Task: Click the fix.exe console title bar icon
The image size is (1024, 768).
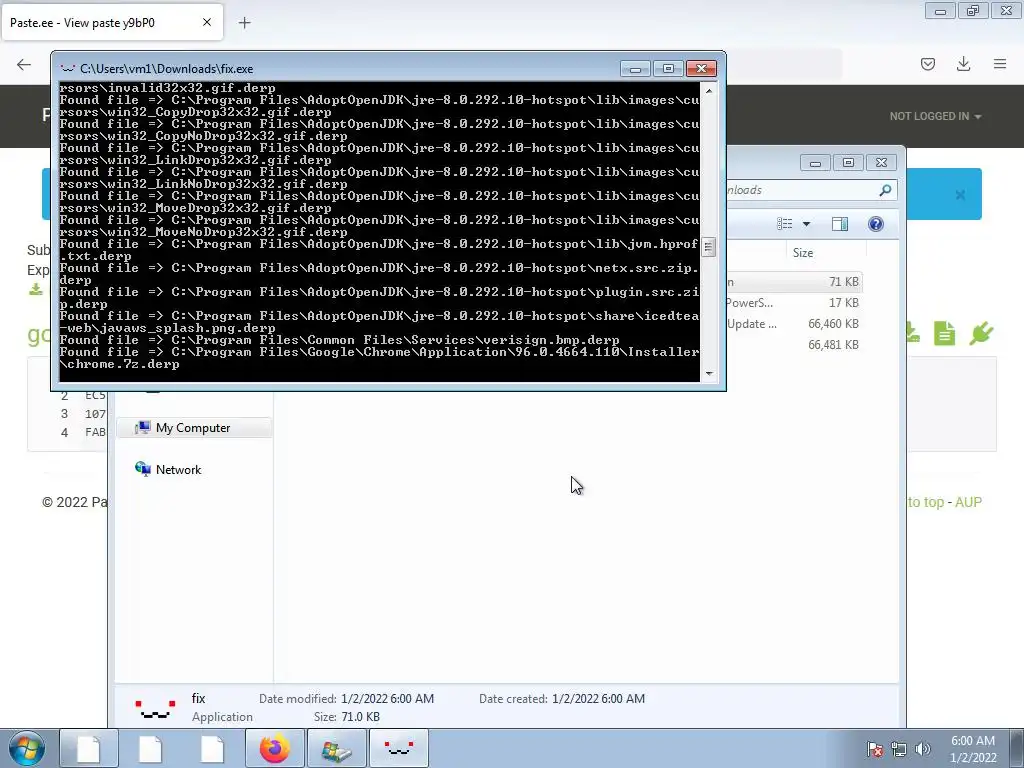Action: [67, 68]
